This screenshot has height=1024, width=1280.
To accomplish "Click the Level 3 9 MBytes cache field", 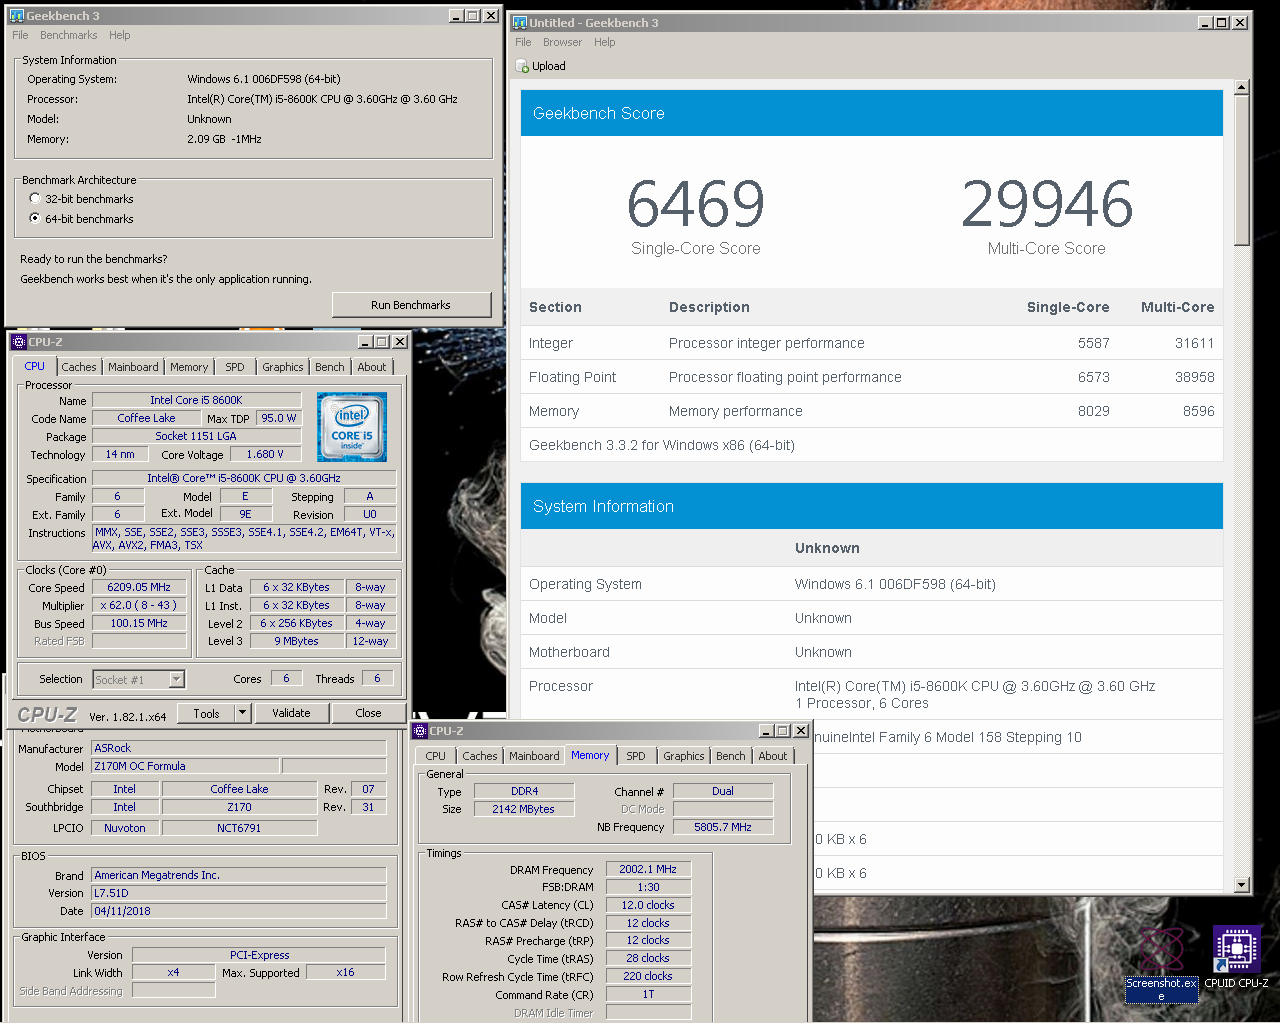I will [296, 641].
